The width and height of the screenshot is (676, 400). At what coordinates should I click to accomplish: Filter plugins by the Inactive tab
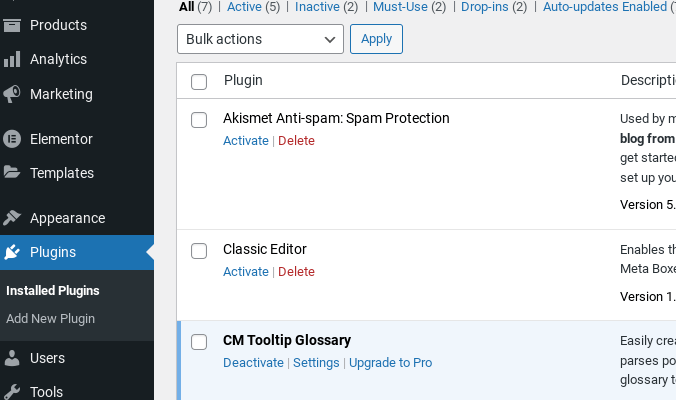point(317,7)
